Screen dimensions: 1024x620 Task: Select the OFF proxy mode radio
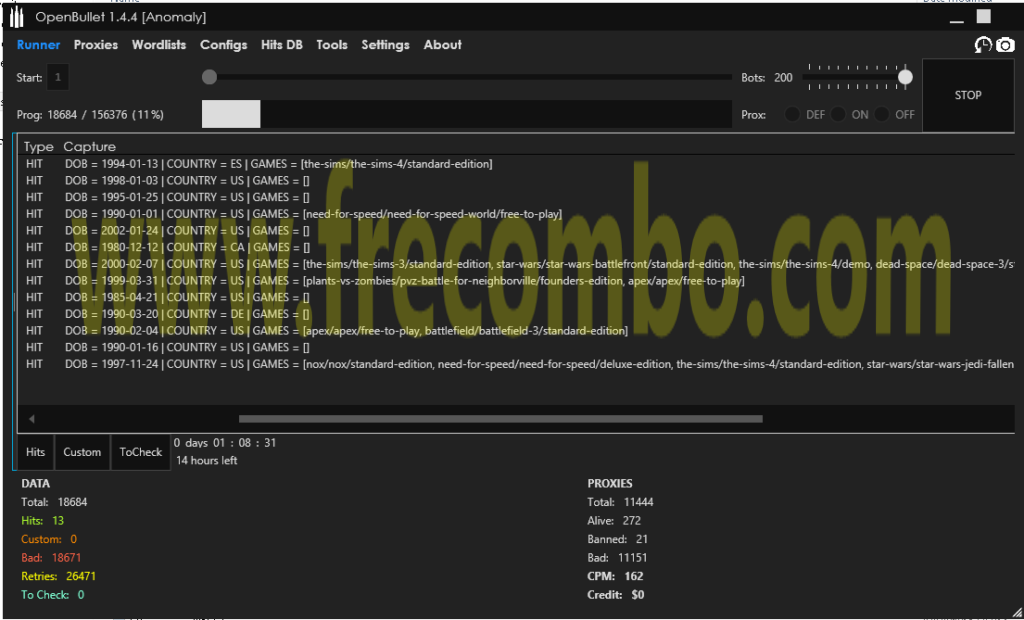tap(882, 114)
